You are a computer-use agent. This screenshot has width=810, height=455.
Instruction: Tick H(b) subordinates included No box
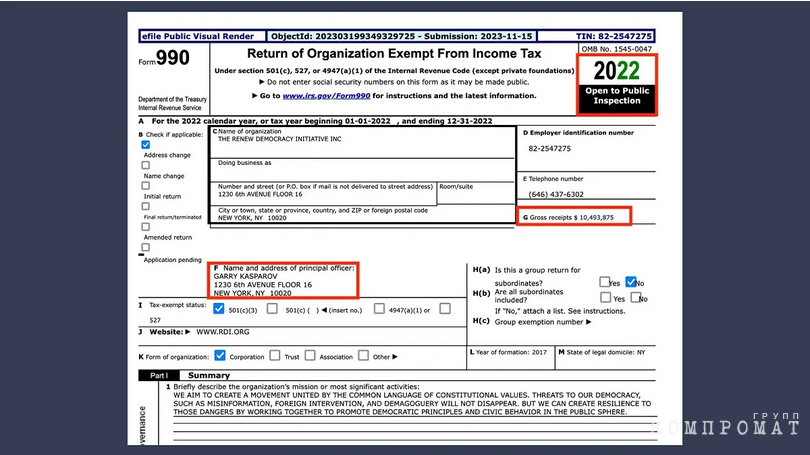point(636,297)
